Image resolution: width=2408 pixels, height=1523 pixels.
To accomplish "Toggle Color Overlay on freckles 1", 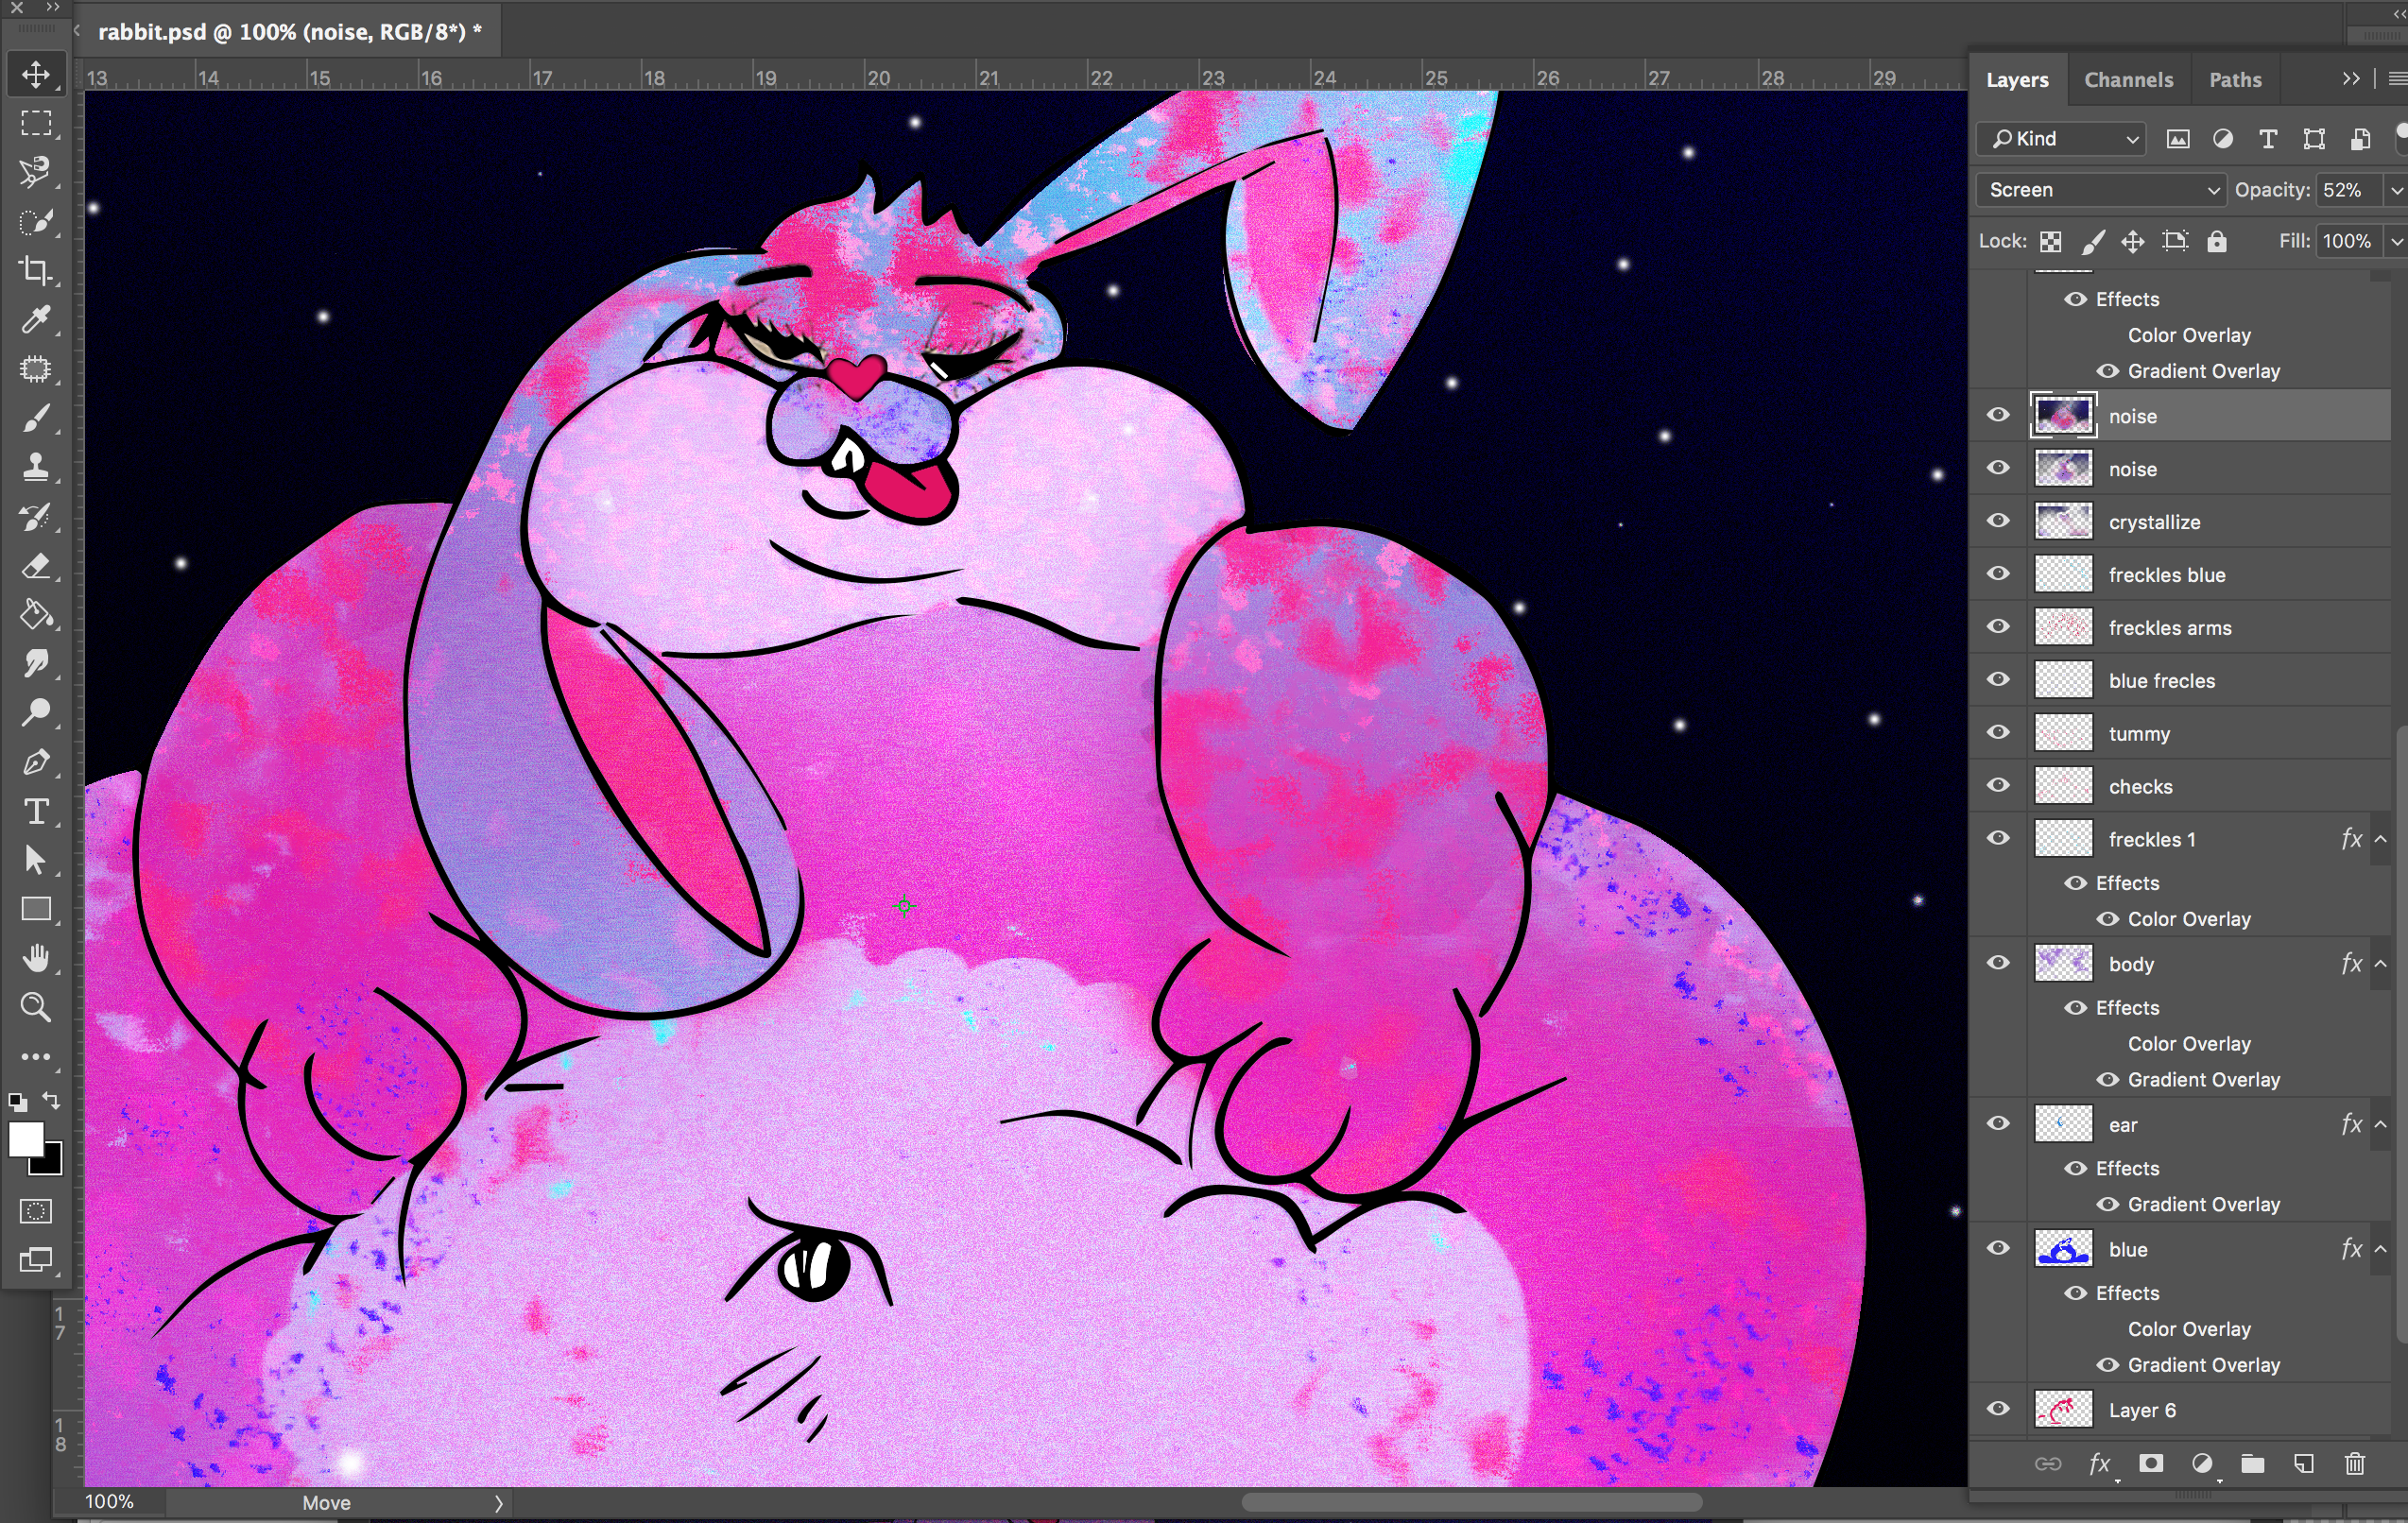I will click(x=2107, y=919).
